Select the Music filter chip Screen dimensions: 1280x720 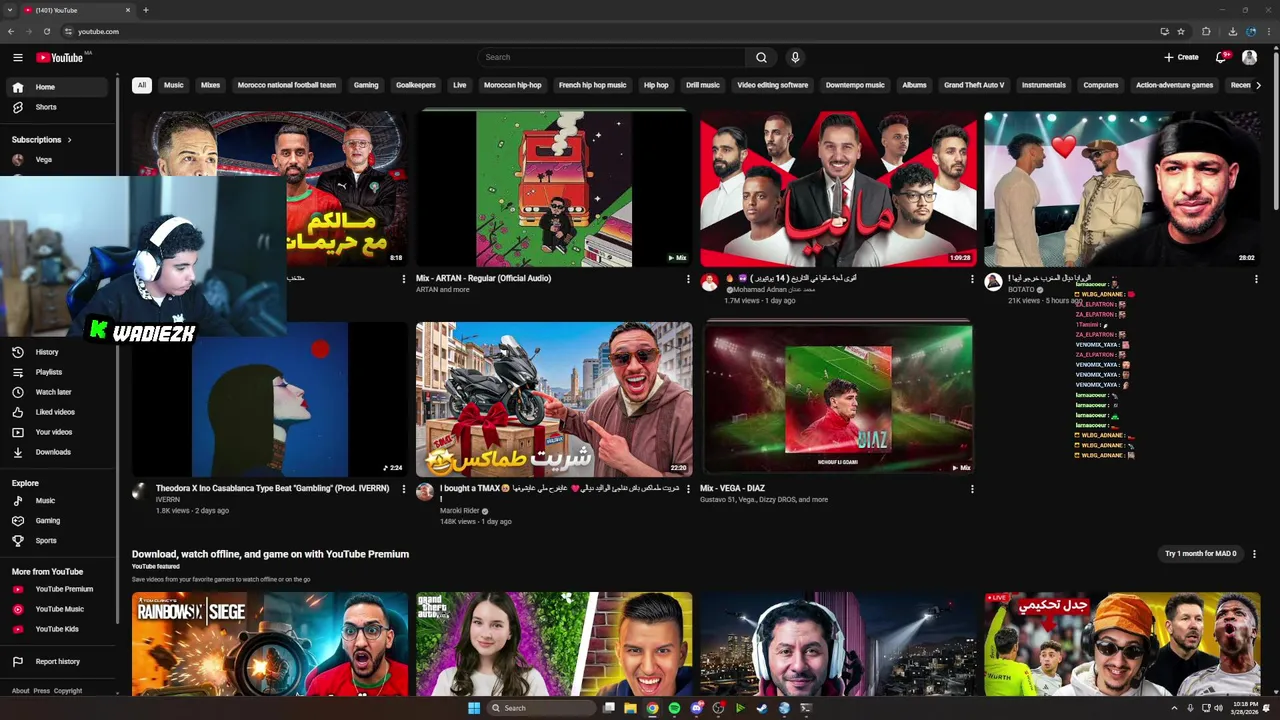(174, 85)
